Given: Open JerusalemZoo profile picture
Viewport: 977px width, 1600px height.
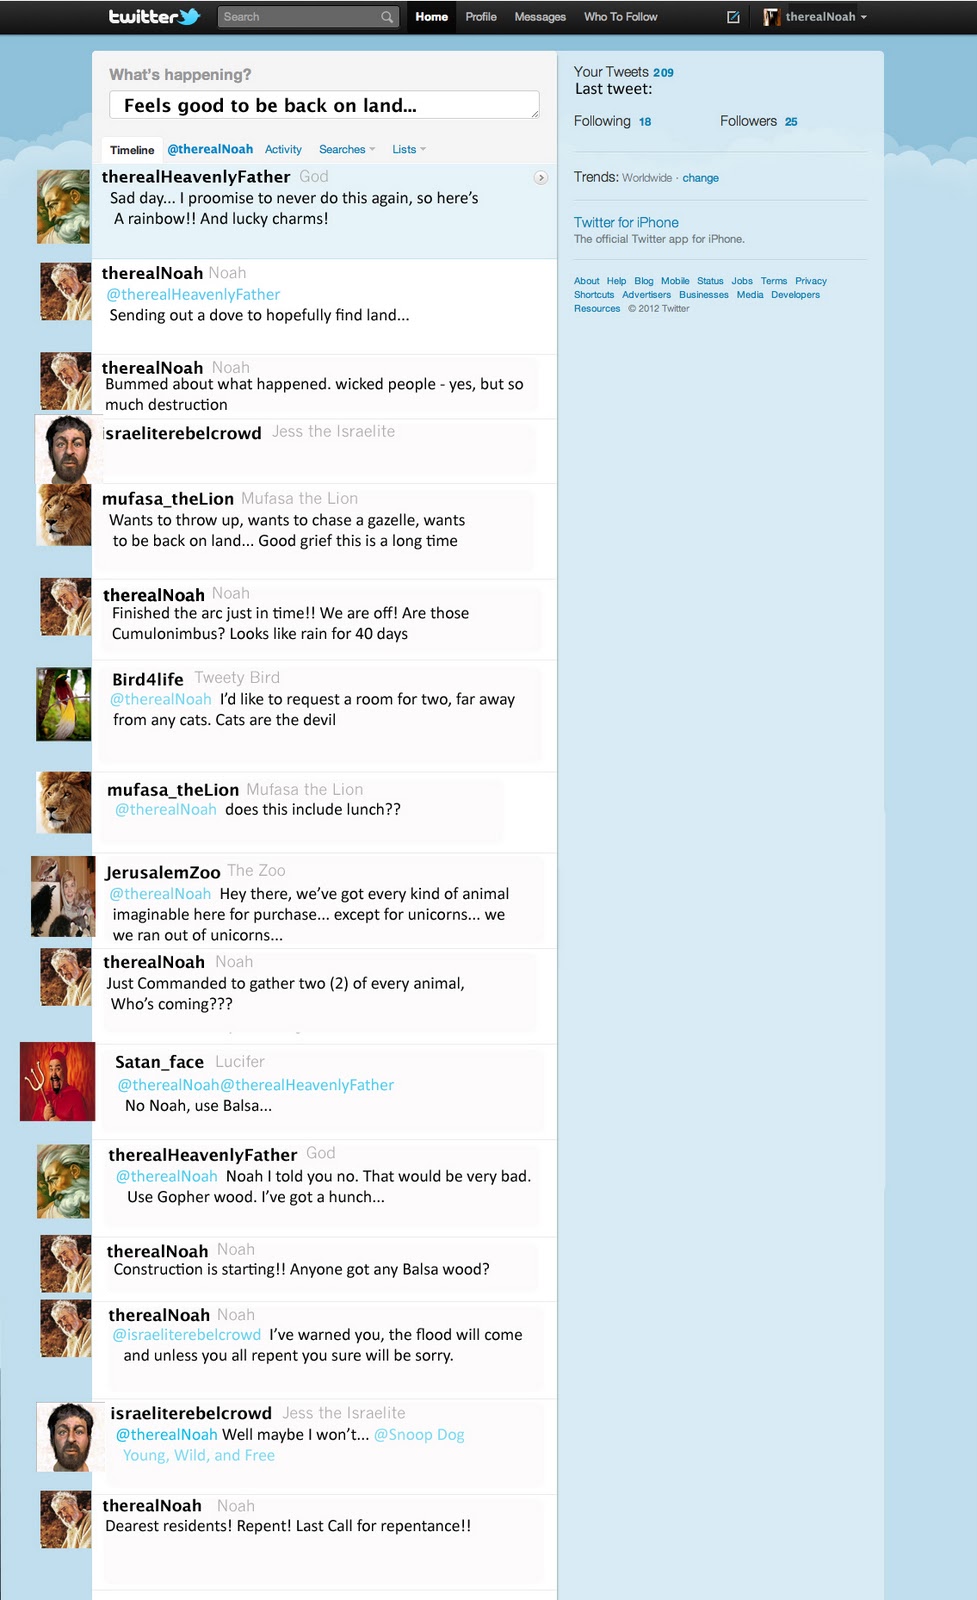Looking at the screenshot, I should pyautogui.click(x=63, y=896).
